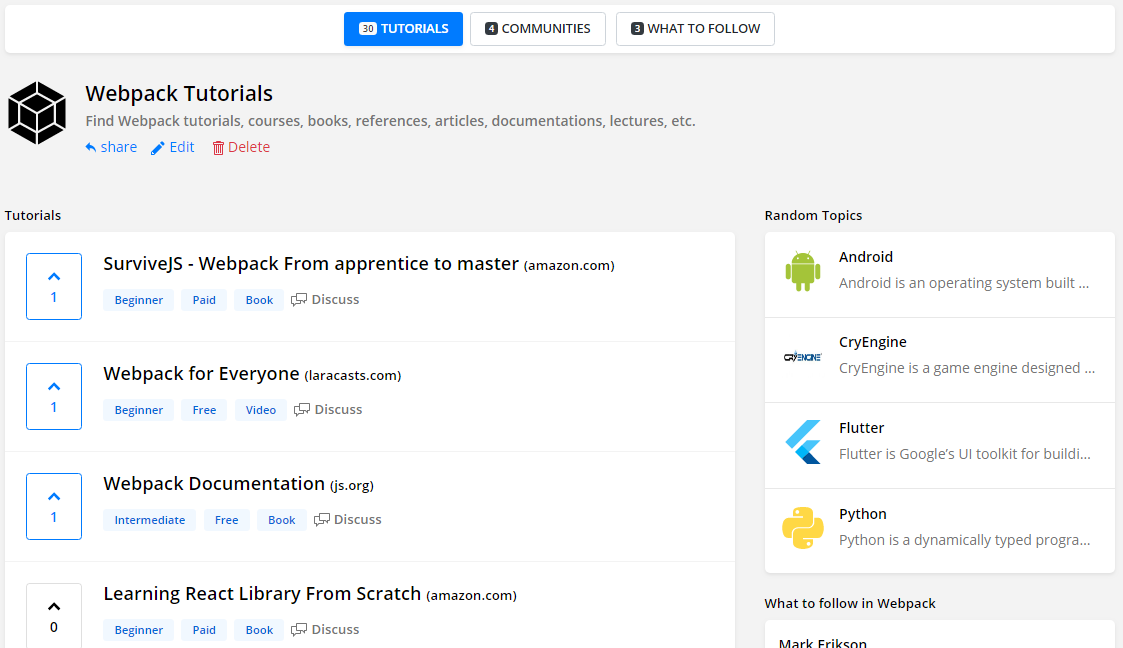Open the Tutorials tab

tap(403, 29)
